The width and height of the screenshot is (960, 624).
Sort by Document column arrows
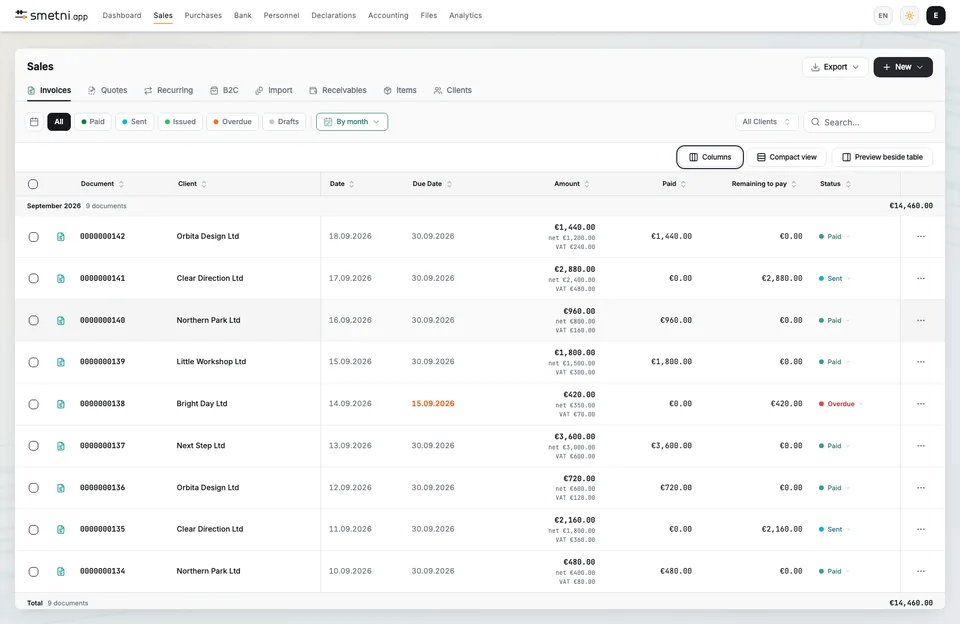121,184
